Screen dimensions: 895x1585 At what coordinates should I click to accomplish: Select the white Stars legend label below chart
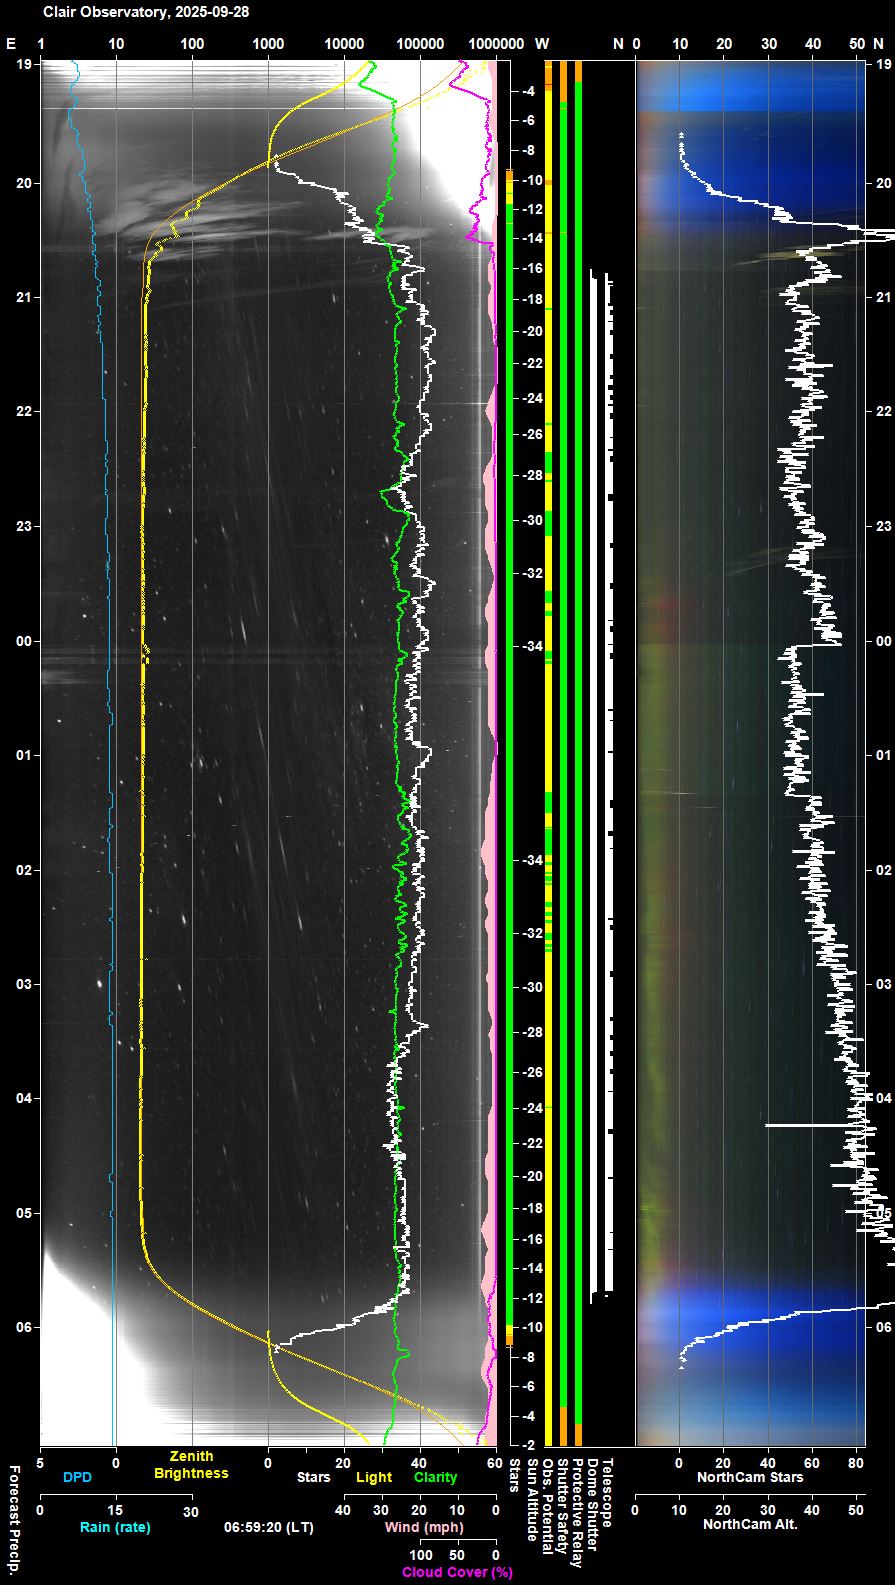(x=313, y=1477)
